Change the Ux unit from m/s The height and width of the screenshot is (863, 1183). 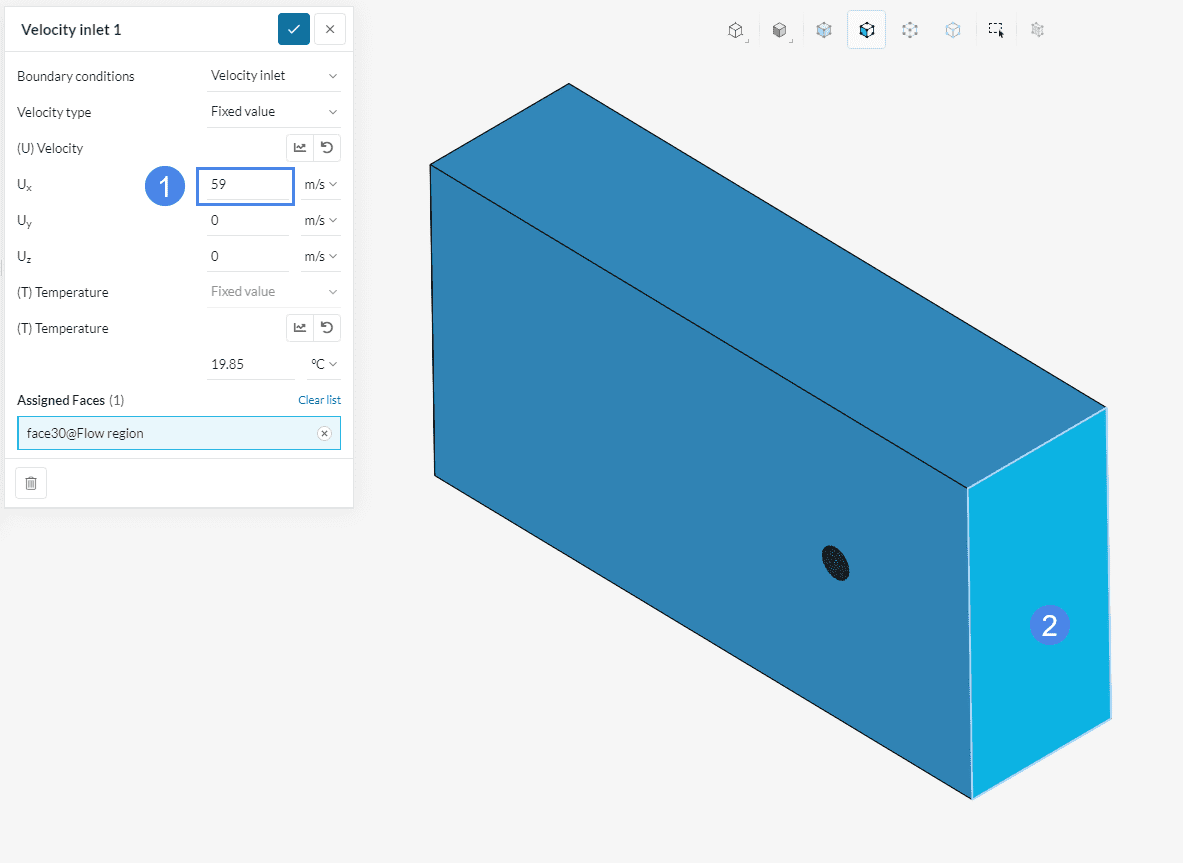tap(321, 184)
